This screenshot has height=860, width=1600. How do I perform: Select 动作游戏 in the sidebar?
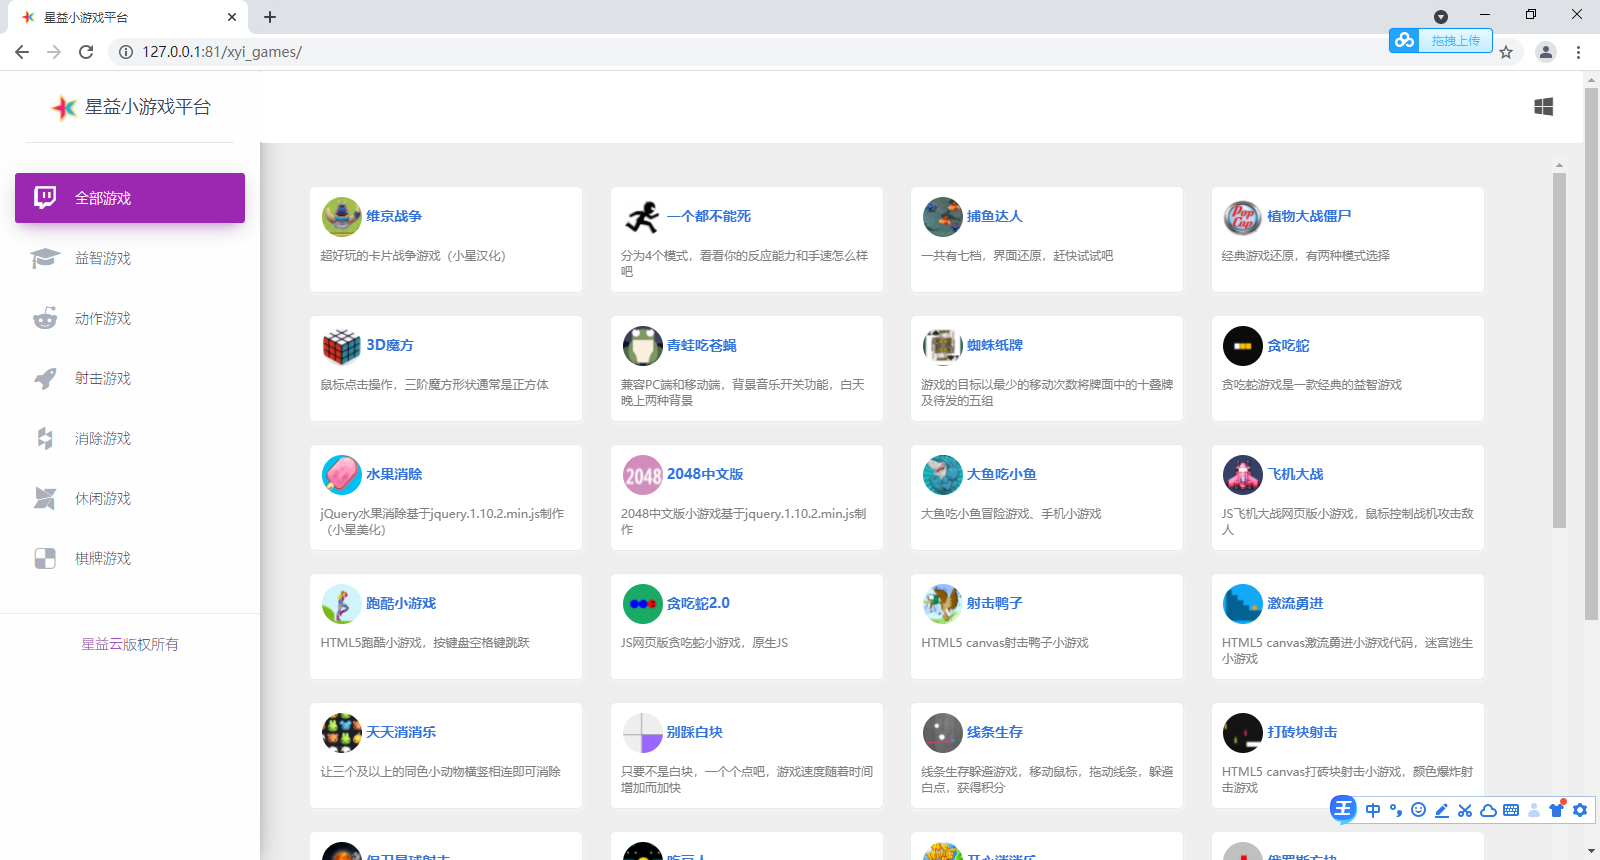click(x=130, y=318)
